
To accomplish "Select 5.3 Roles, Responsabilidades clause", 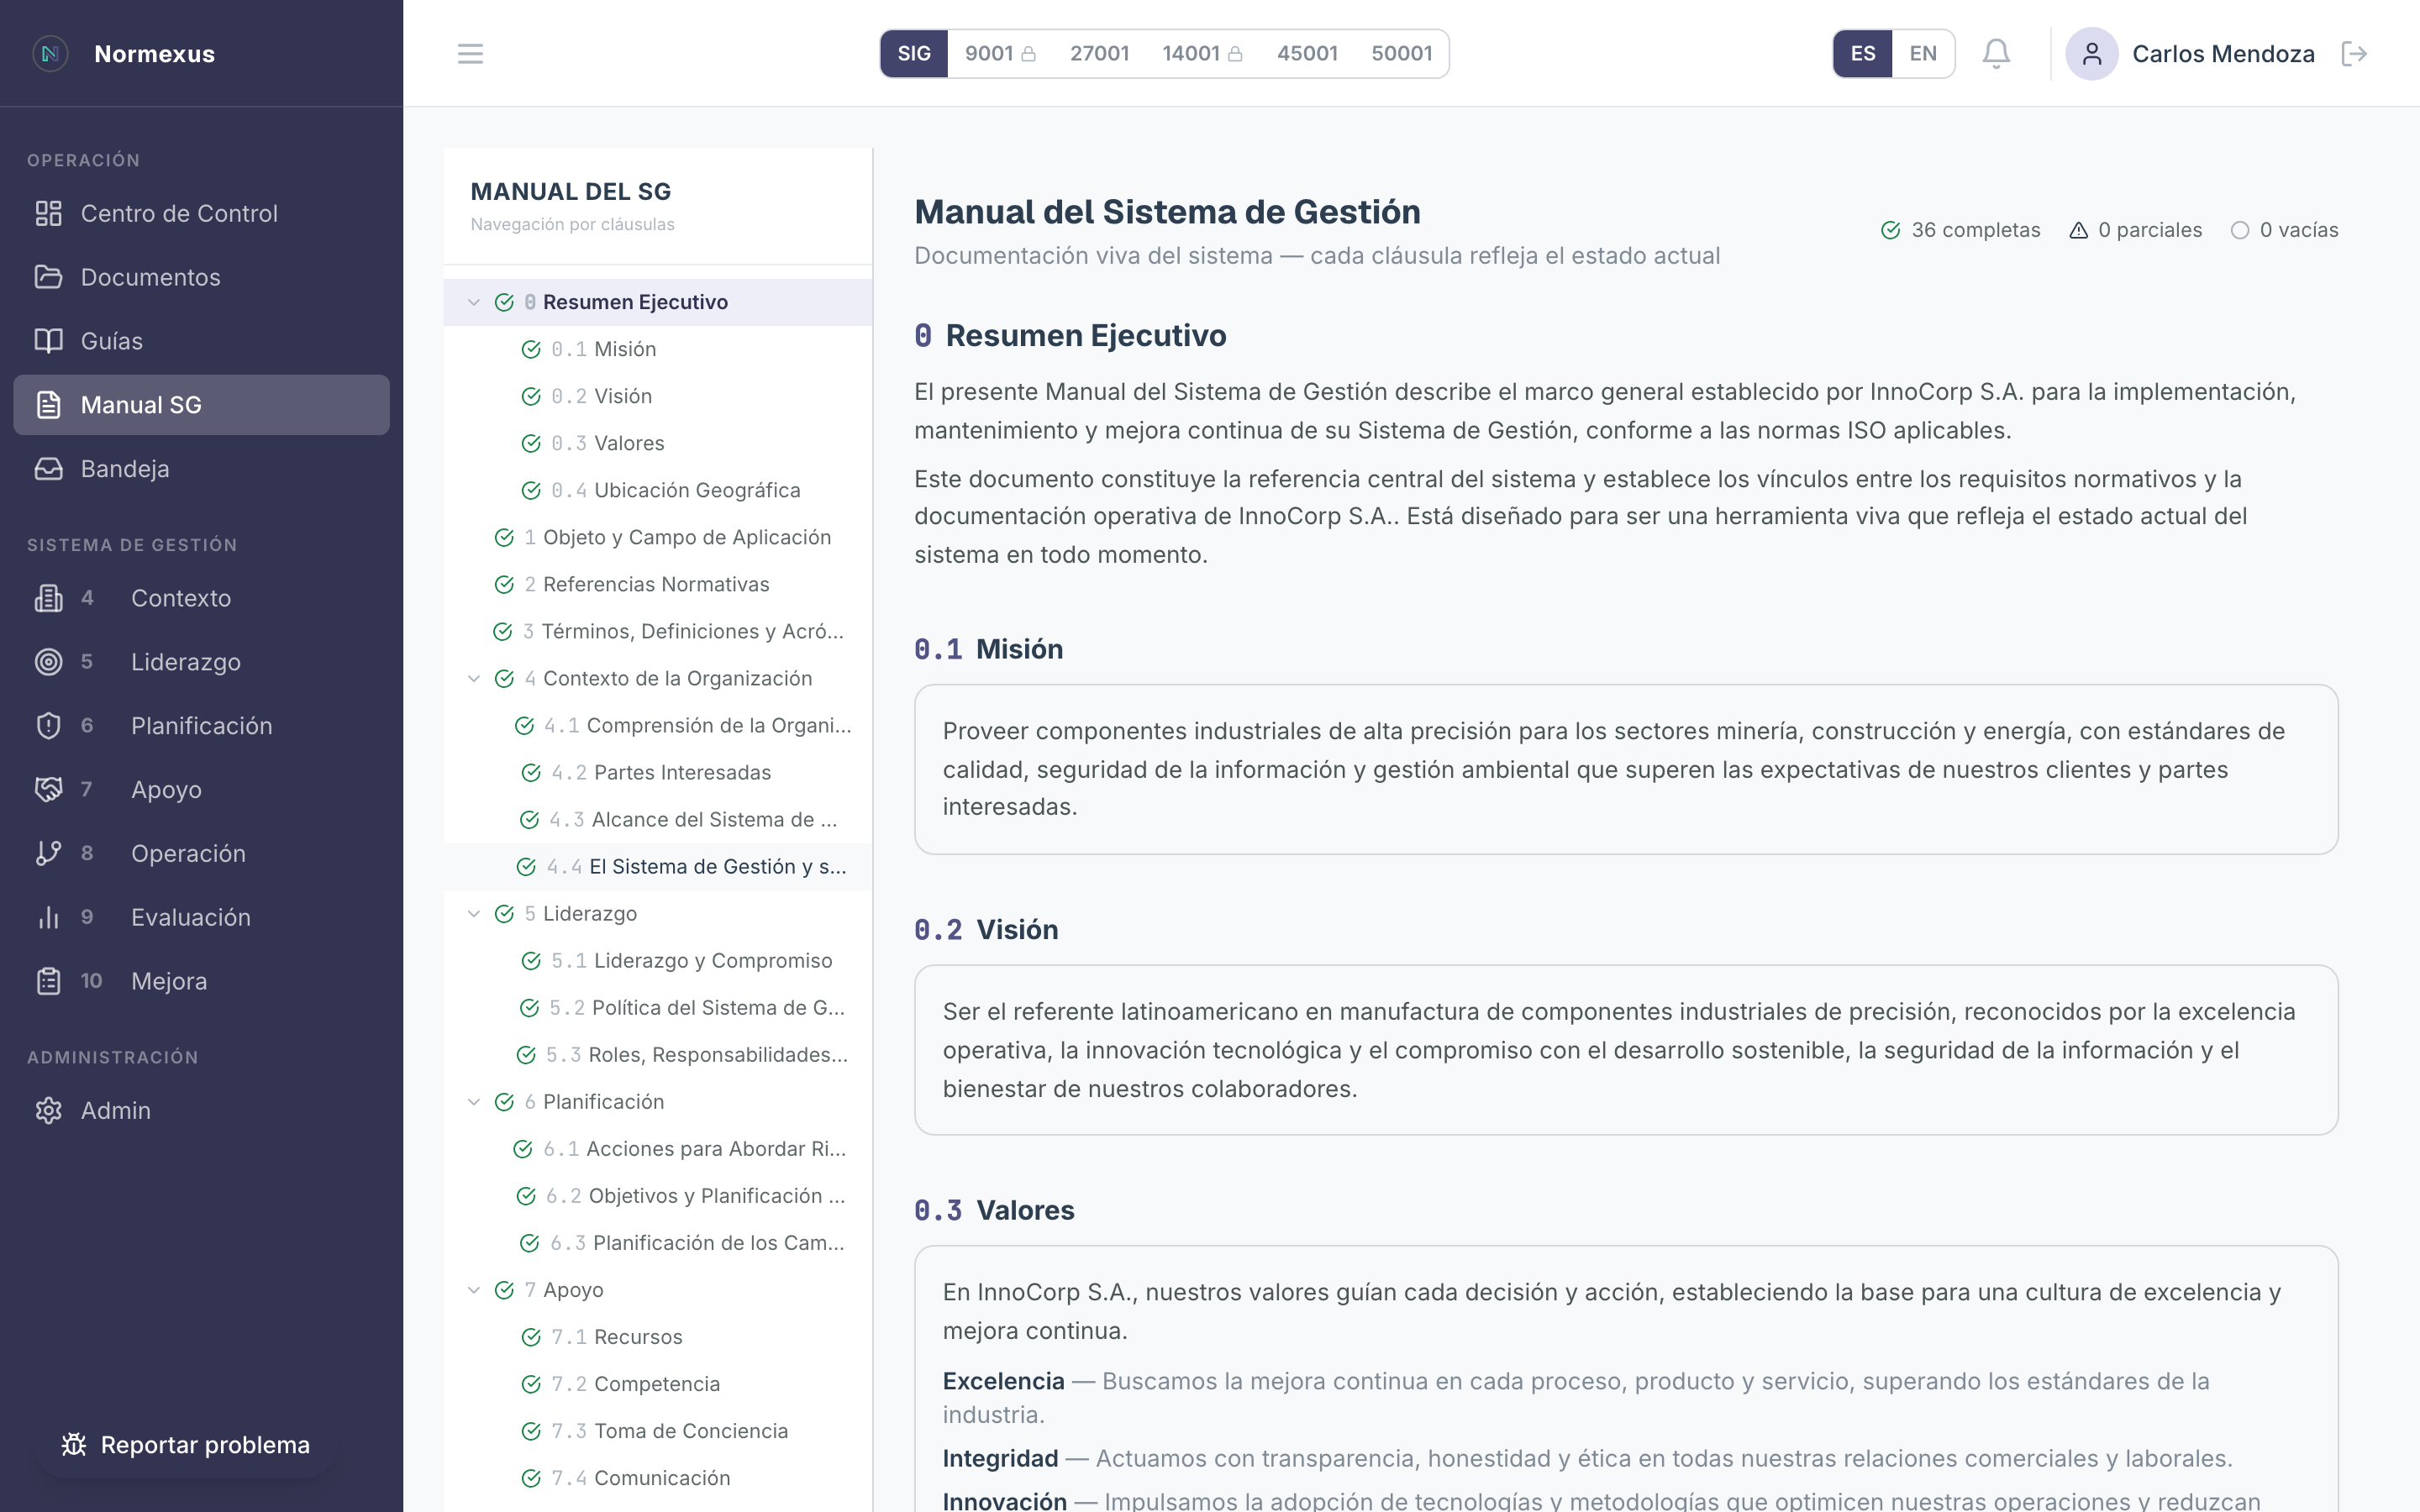I will pyautogui.click(x=658, y=1055).
